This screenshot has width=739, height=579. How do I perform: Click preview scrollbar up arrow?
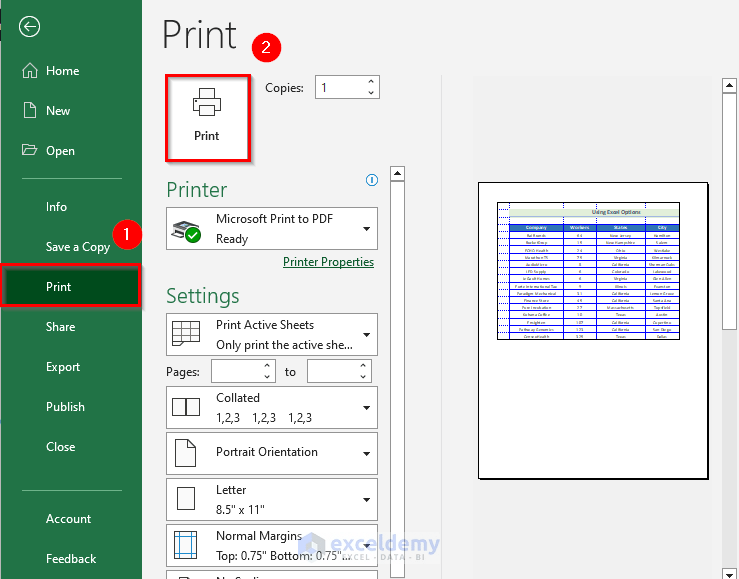tap(729, 85)
